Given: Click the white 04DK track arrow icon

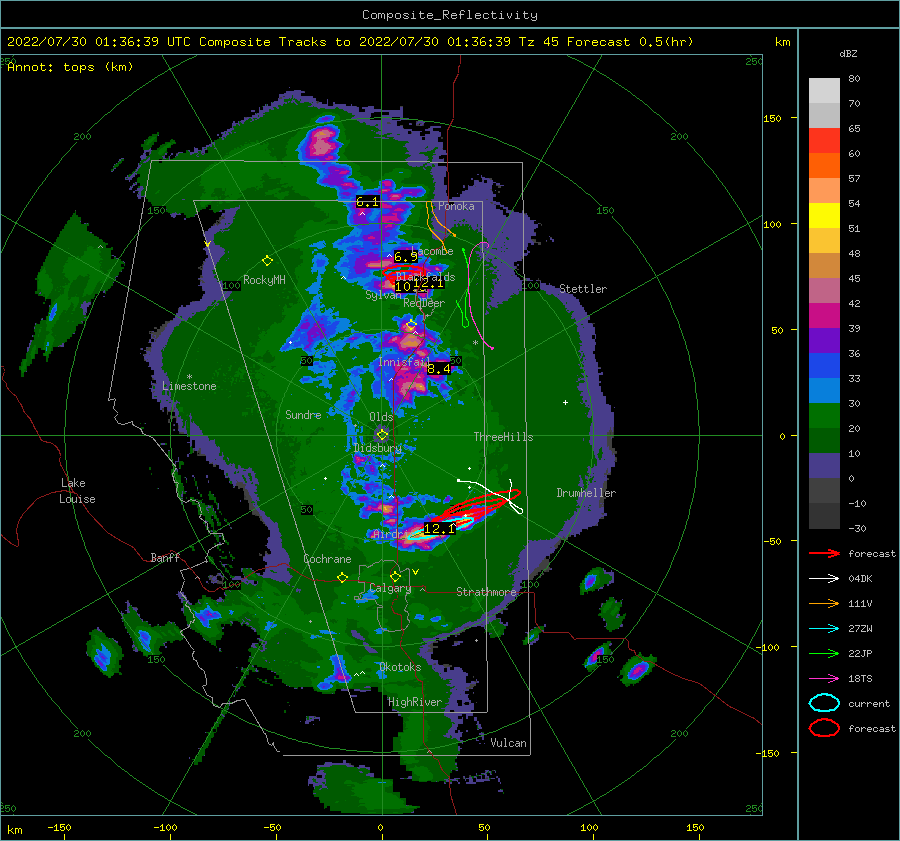Looking at the screenshot, I should (x=824, y=579).
